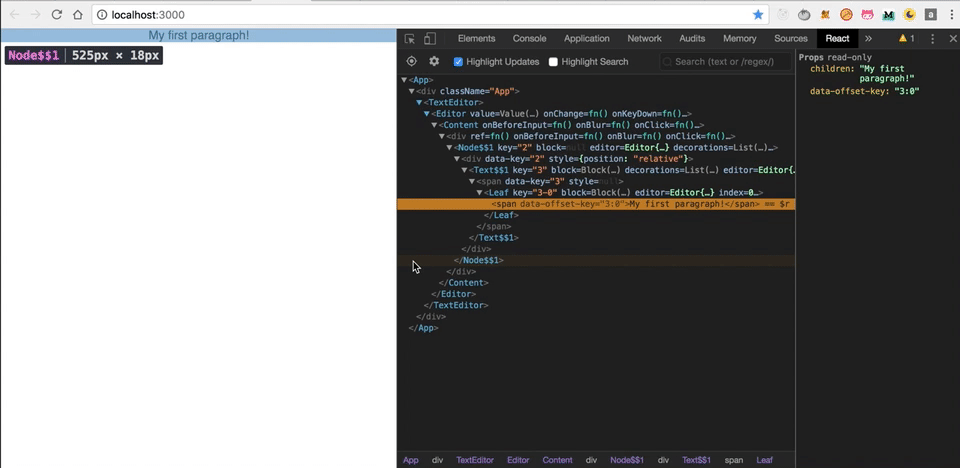Collapse the Editor value node
The image size is (960, 468).
(427, 114)
